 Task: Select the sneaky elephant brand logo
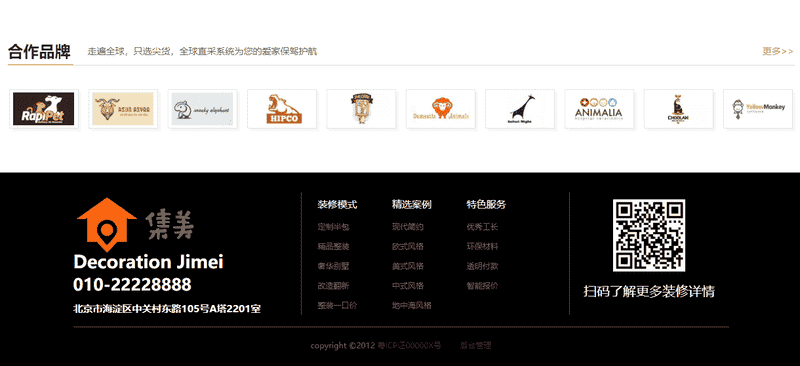click(x=203, y=109)
